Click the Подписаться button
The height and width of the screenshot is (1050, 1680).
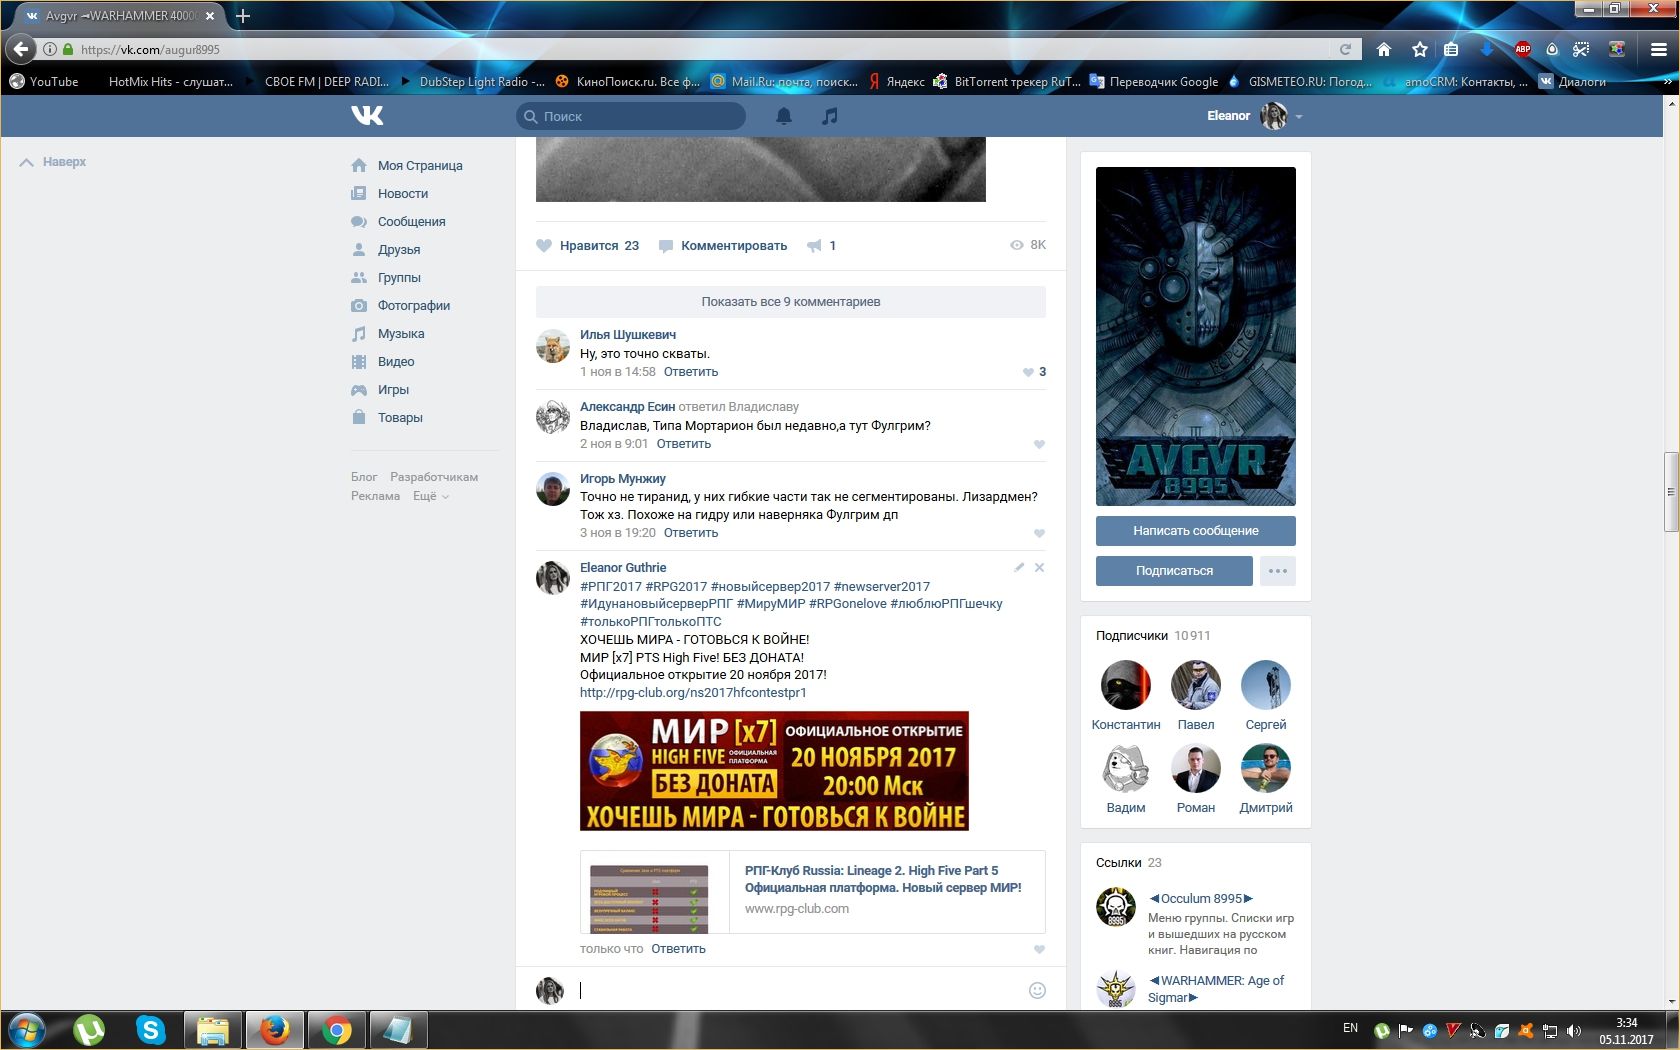point(1174,571)
